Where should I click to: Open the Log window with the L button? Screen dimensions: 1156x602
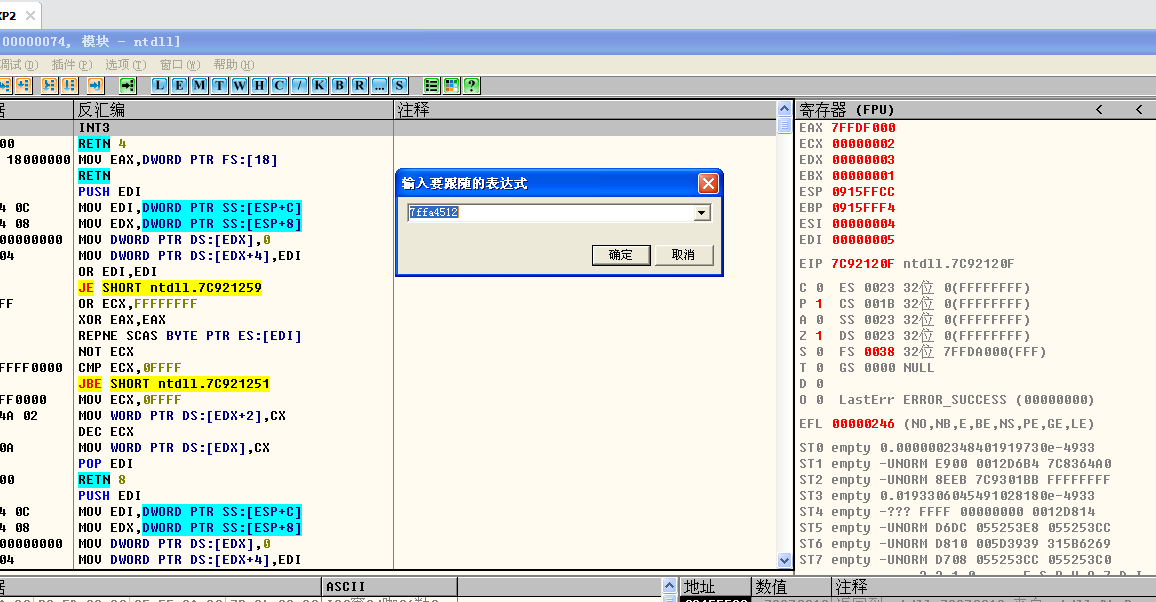pos(159,85)
